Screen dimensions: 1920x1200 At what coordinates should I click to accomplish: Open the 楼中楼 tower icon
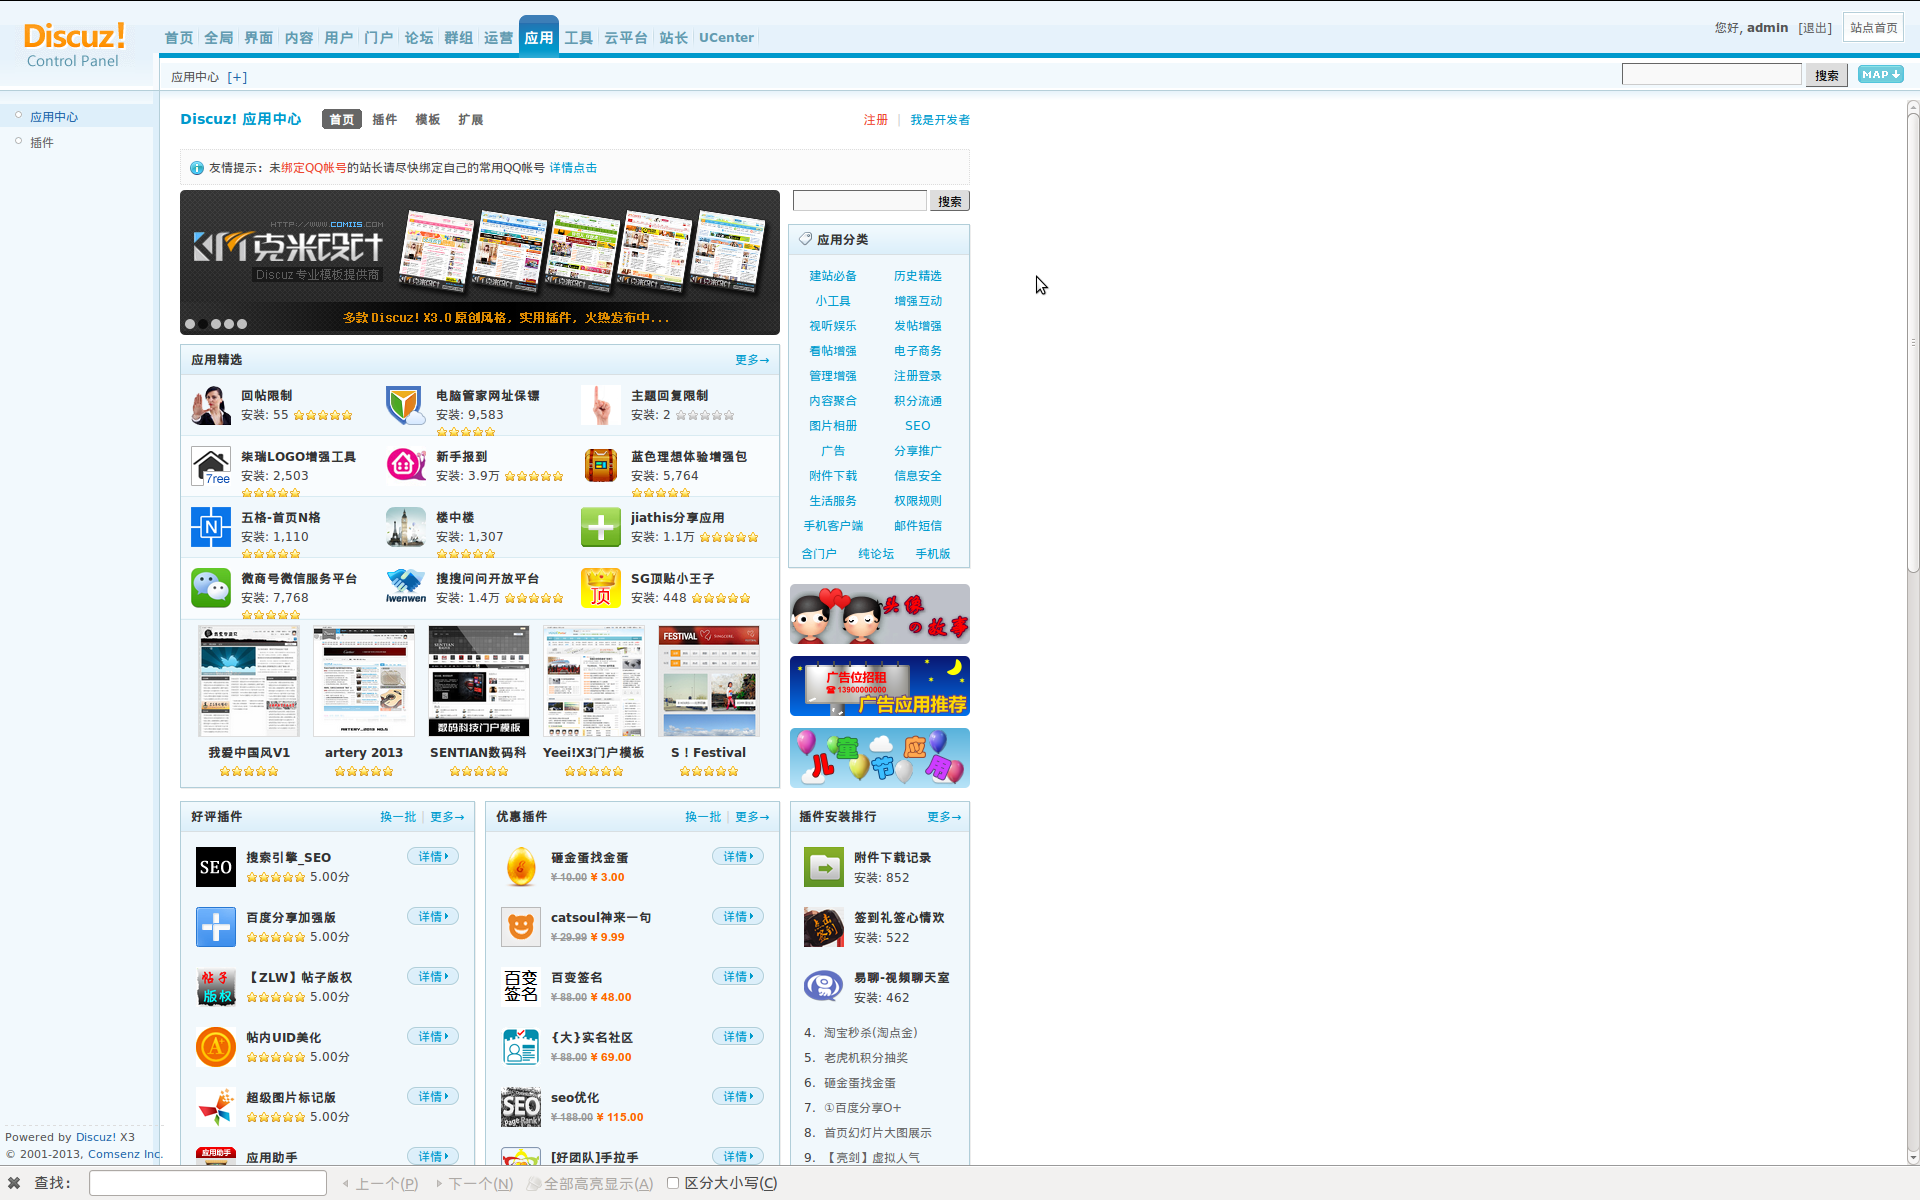406,527
